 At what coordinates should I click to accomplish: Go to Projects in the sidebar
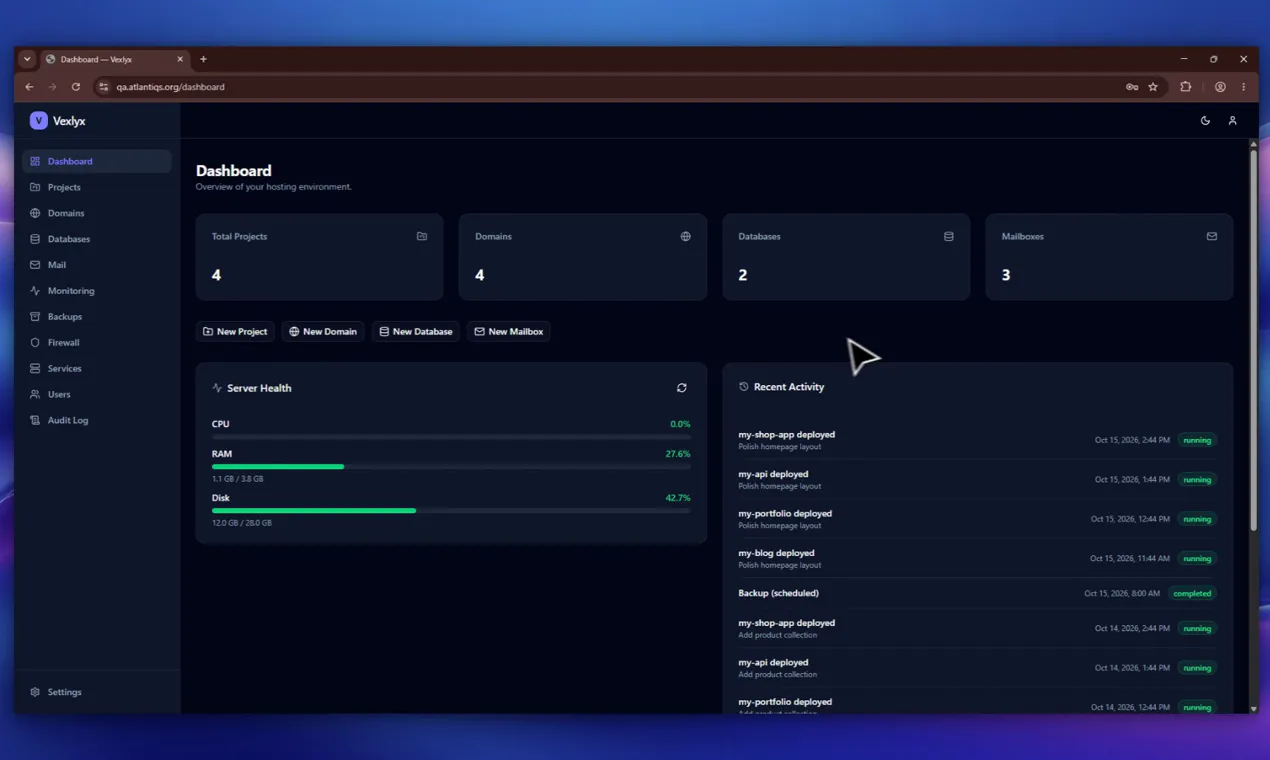(97, 187)
